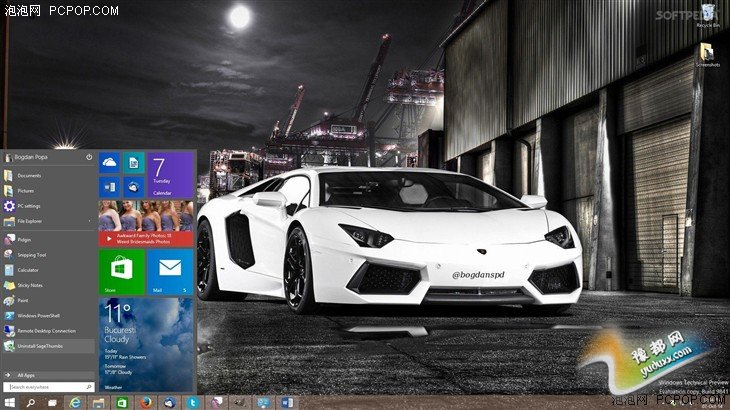The height and width of the screenshot is (410, 730).
Task: Expand All Apps list
Action: [26, 374]
